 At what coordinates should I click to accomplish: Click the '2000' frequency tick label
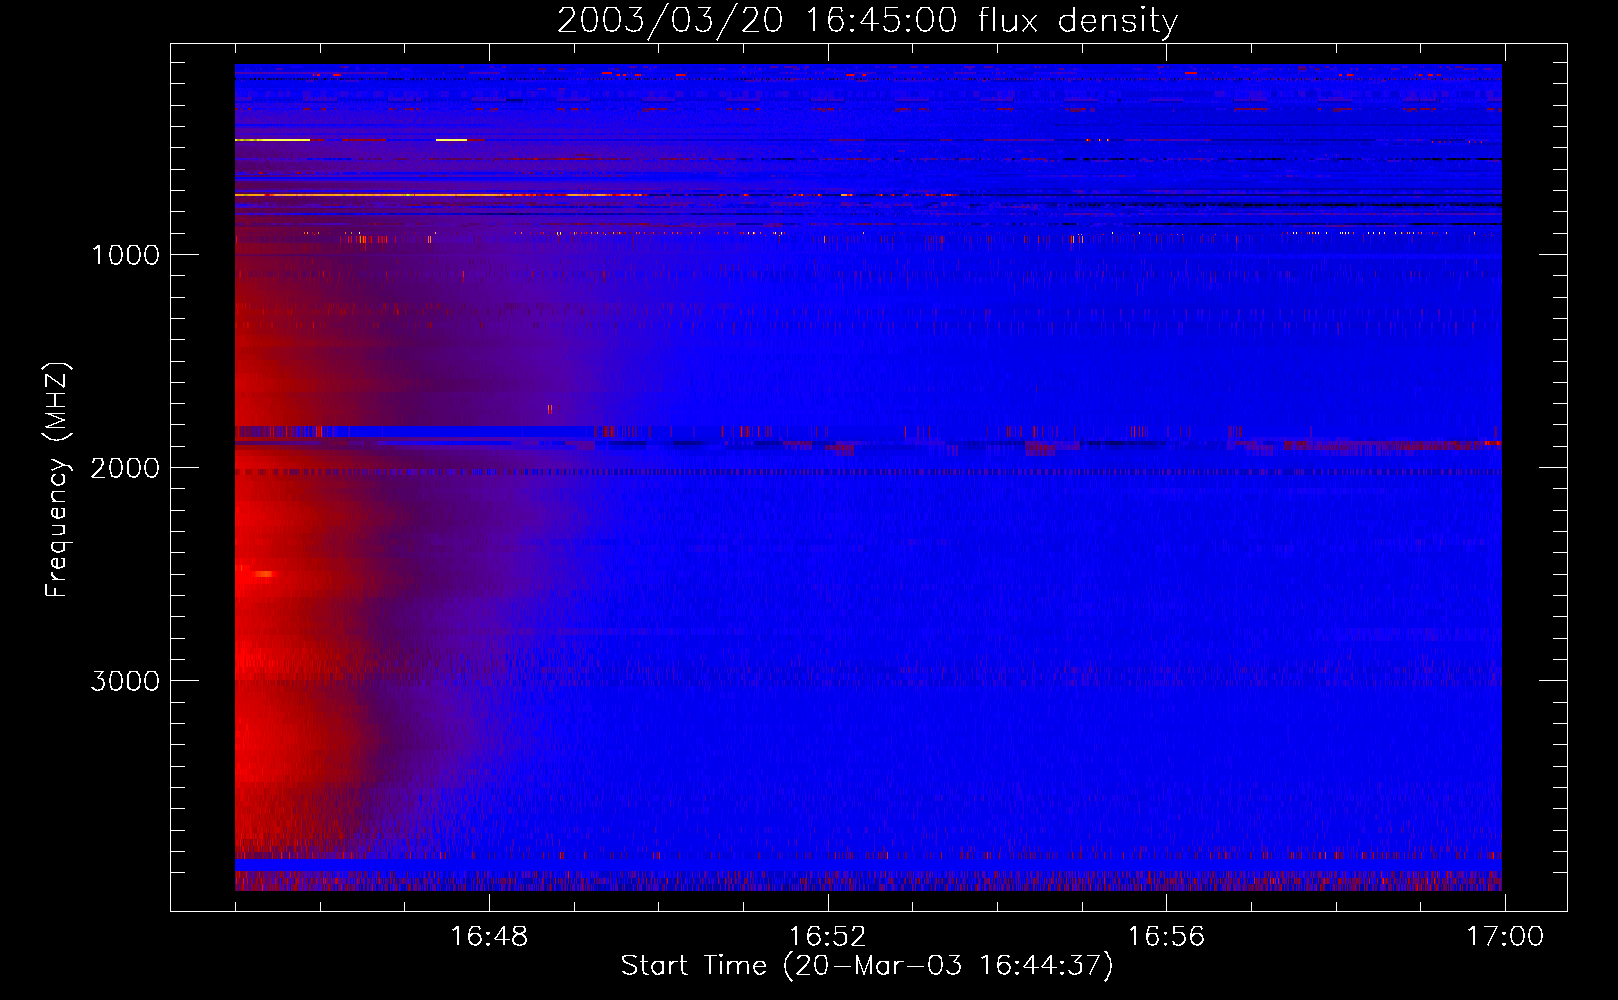(x=125, y=468)
